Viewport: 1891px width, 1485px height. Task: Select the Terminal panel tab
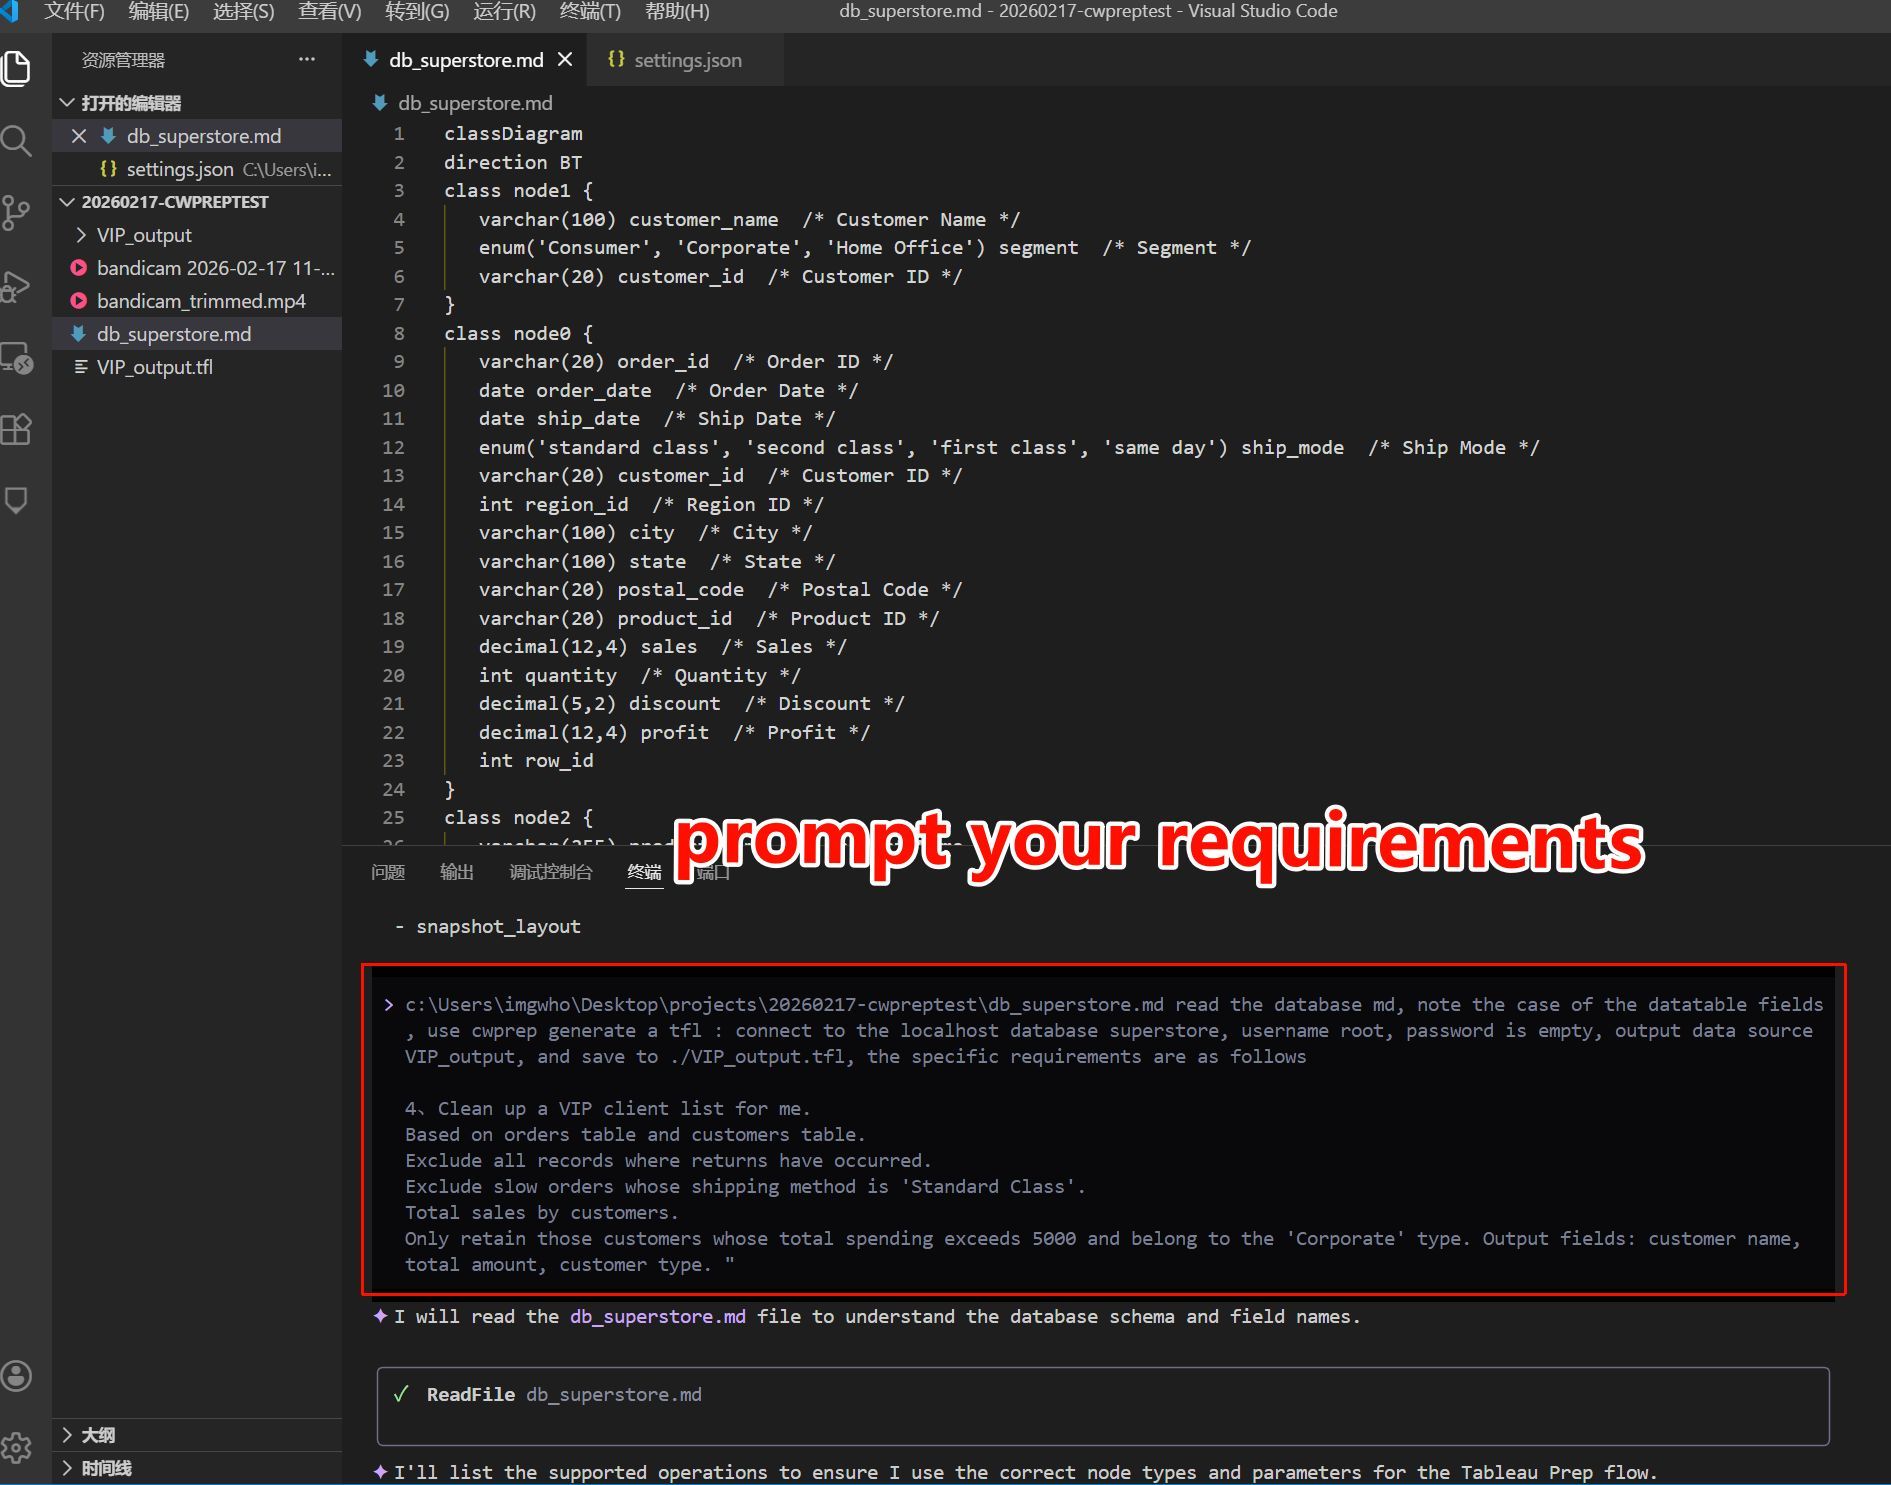point(644,872)
